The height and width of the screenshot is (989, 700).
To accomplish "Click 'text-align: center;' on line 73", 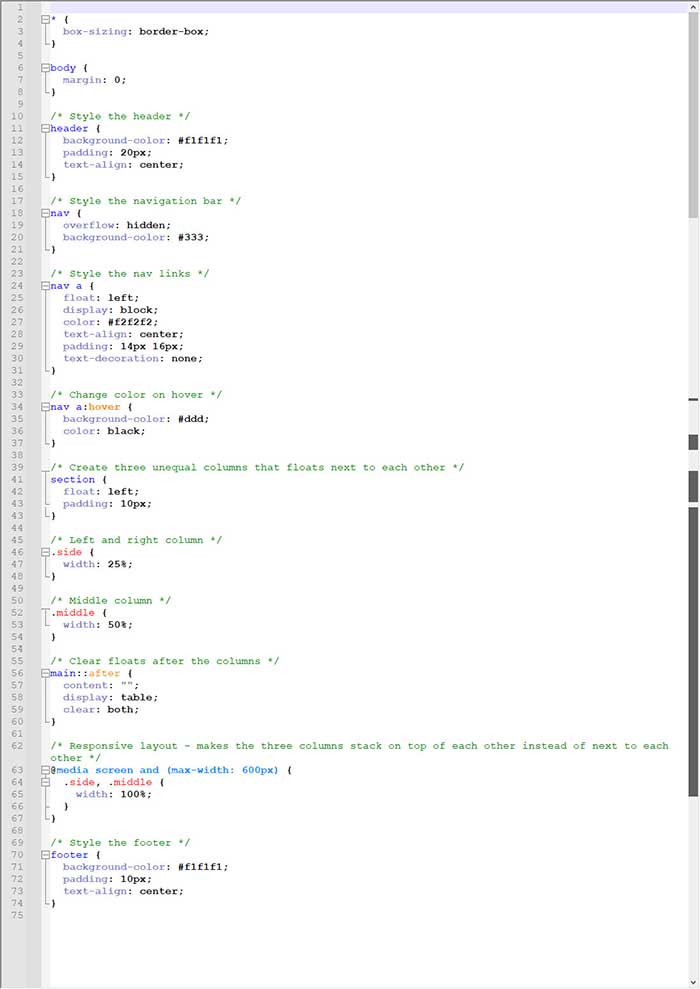I will click(x=124, y=891).
